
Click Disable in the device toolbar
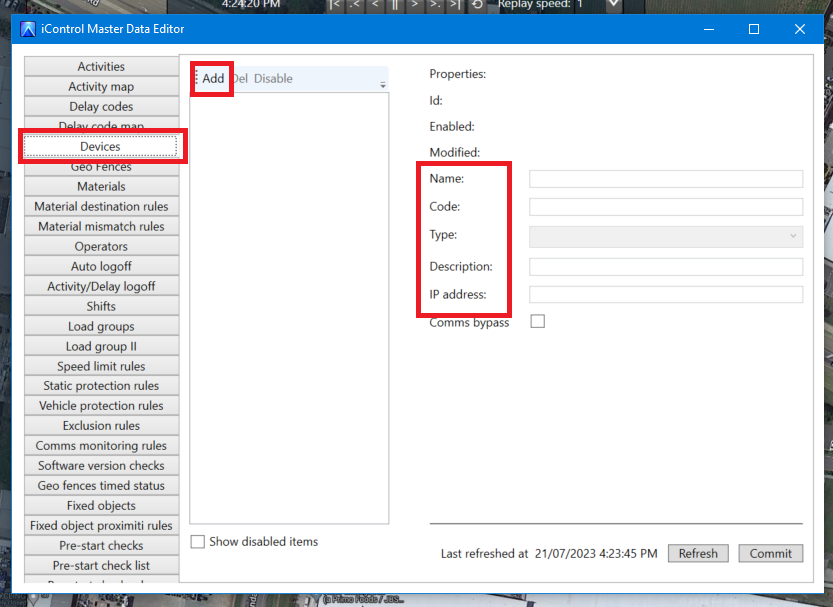[273, 79]
